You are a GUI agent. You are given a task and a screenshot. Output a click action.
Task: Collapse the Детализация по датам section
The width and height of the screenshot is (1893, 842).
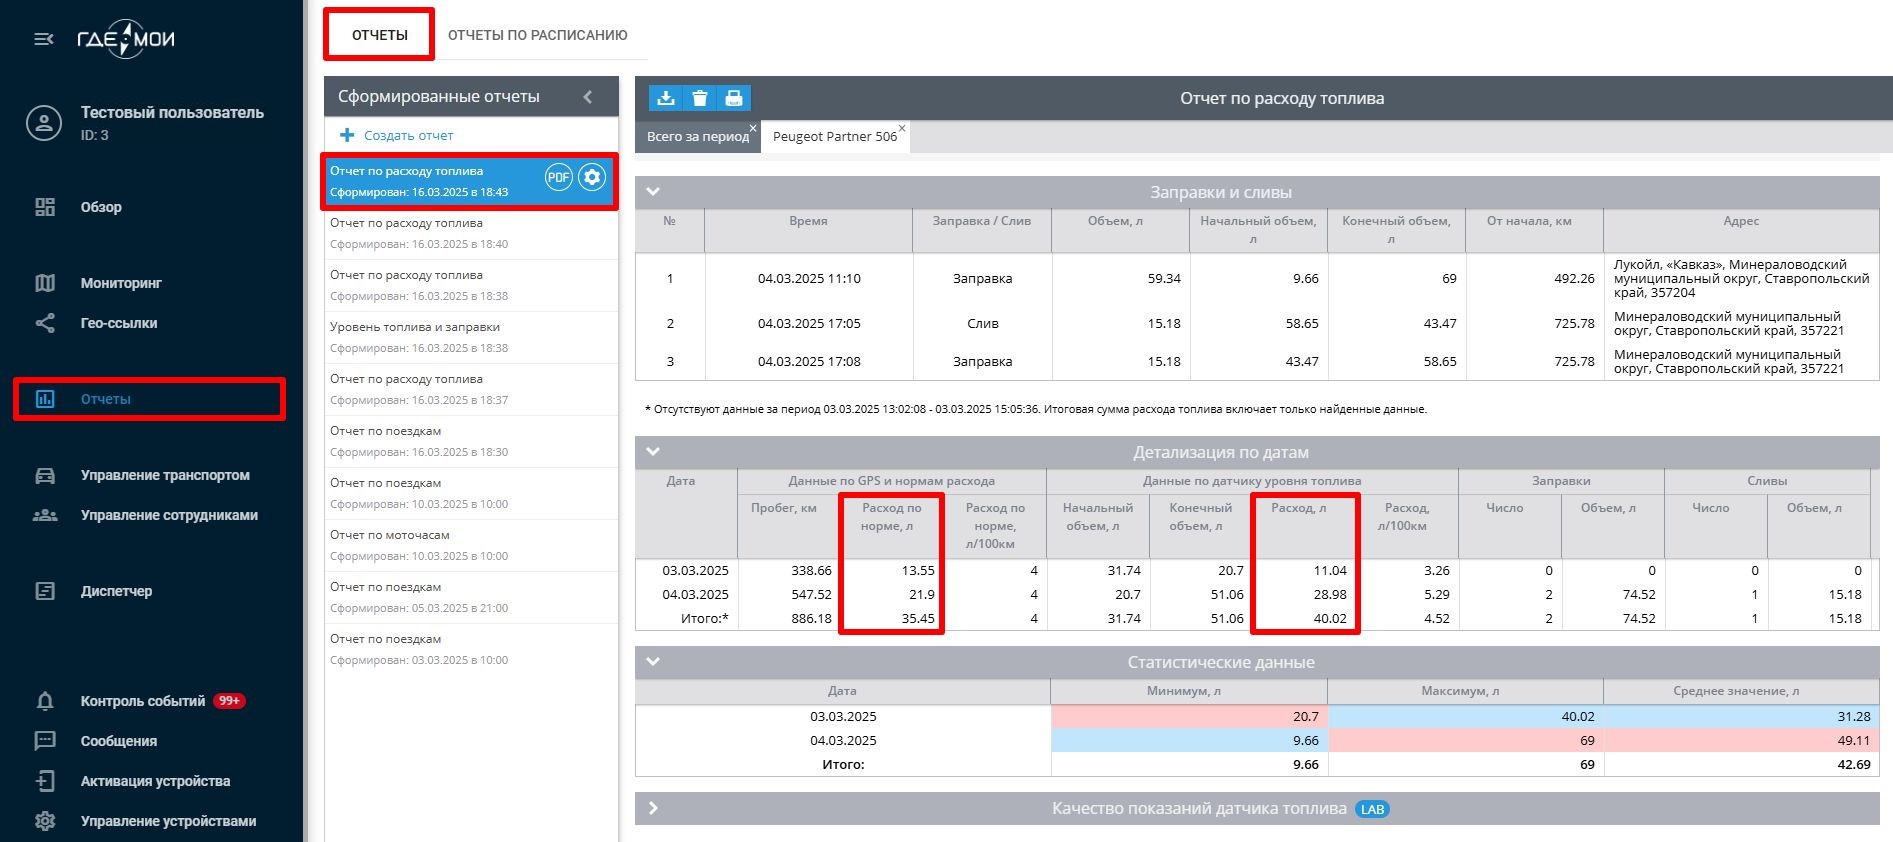tap(654, 452)
